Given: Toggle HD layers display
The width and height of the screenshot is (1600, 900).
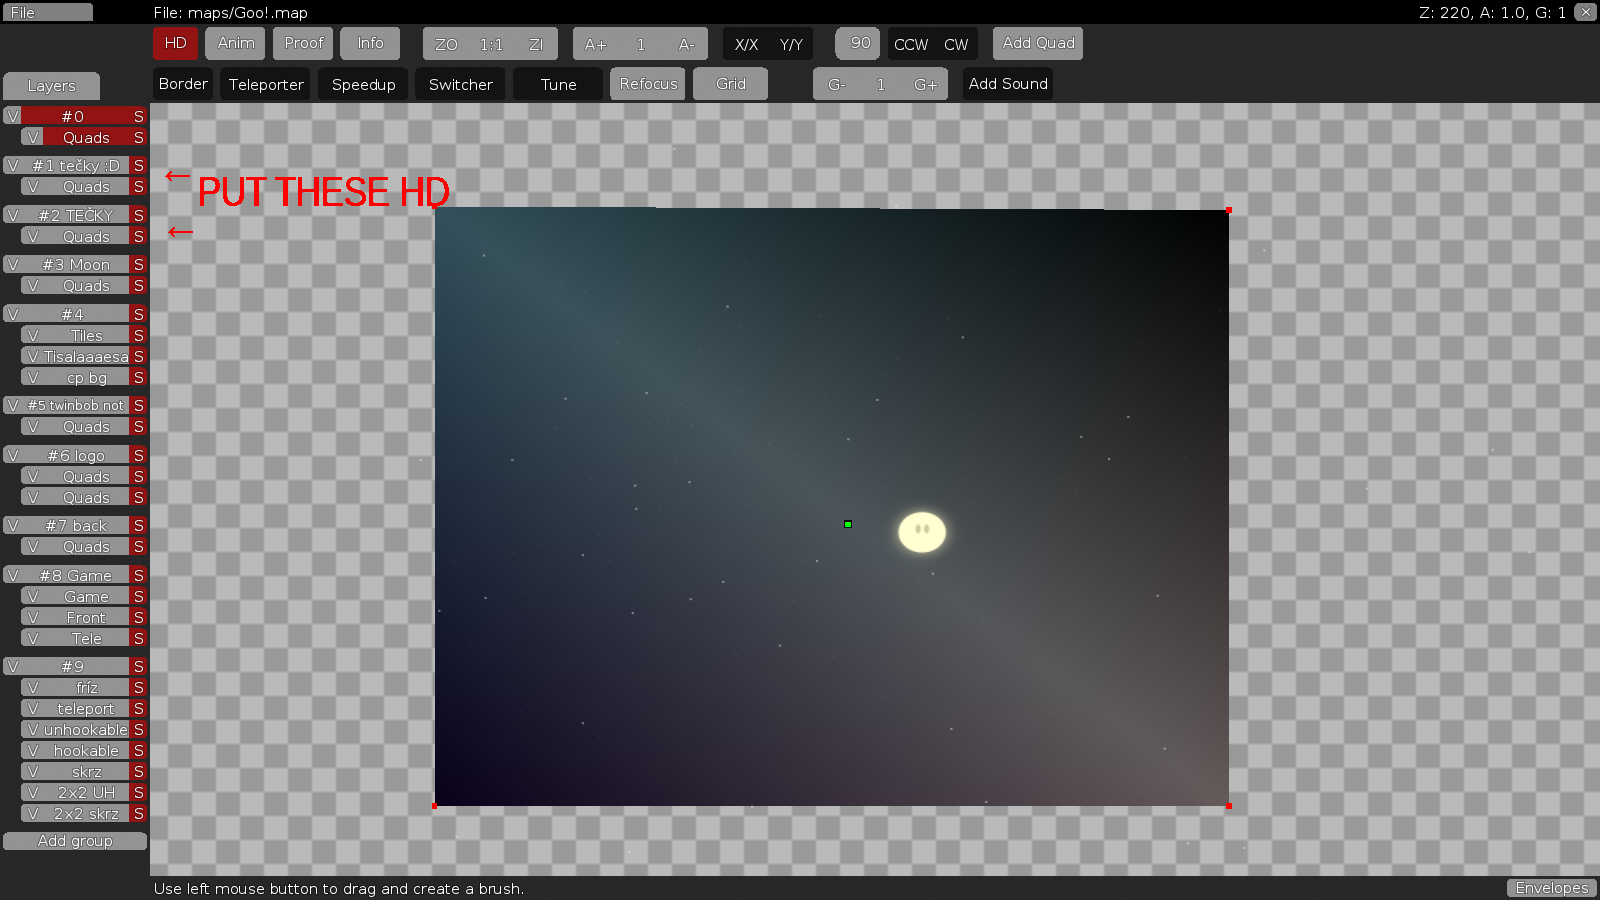Looking at the screenshot, I should (x=175, y=43).
